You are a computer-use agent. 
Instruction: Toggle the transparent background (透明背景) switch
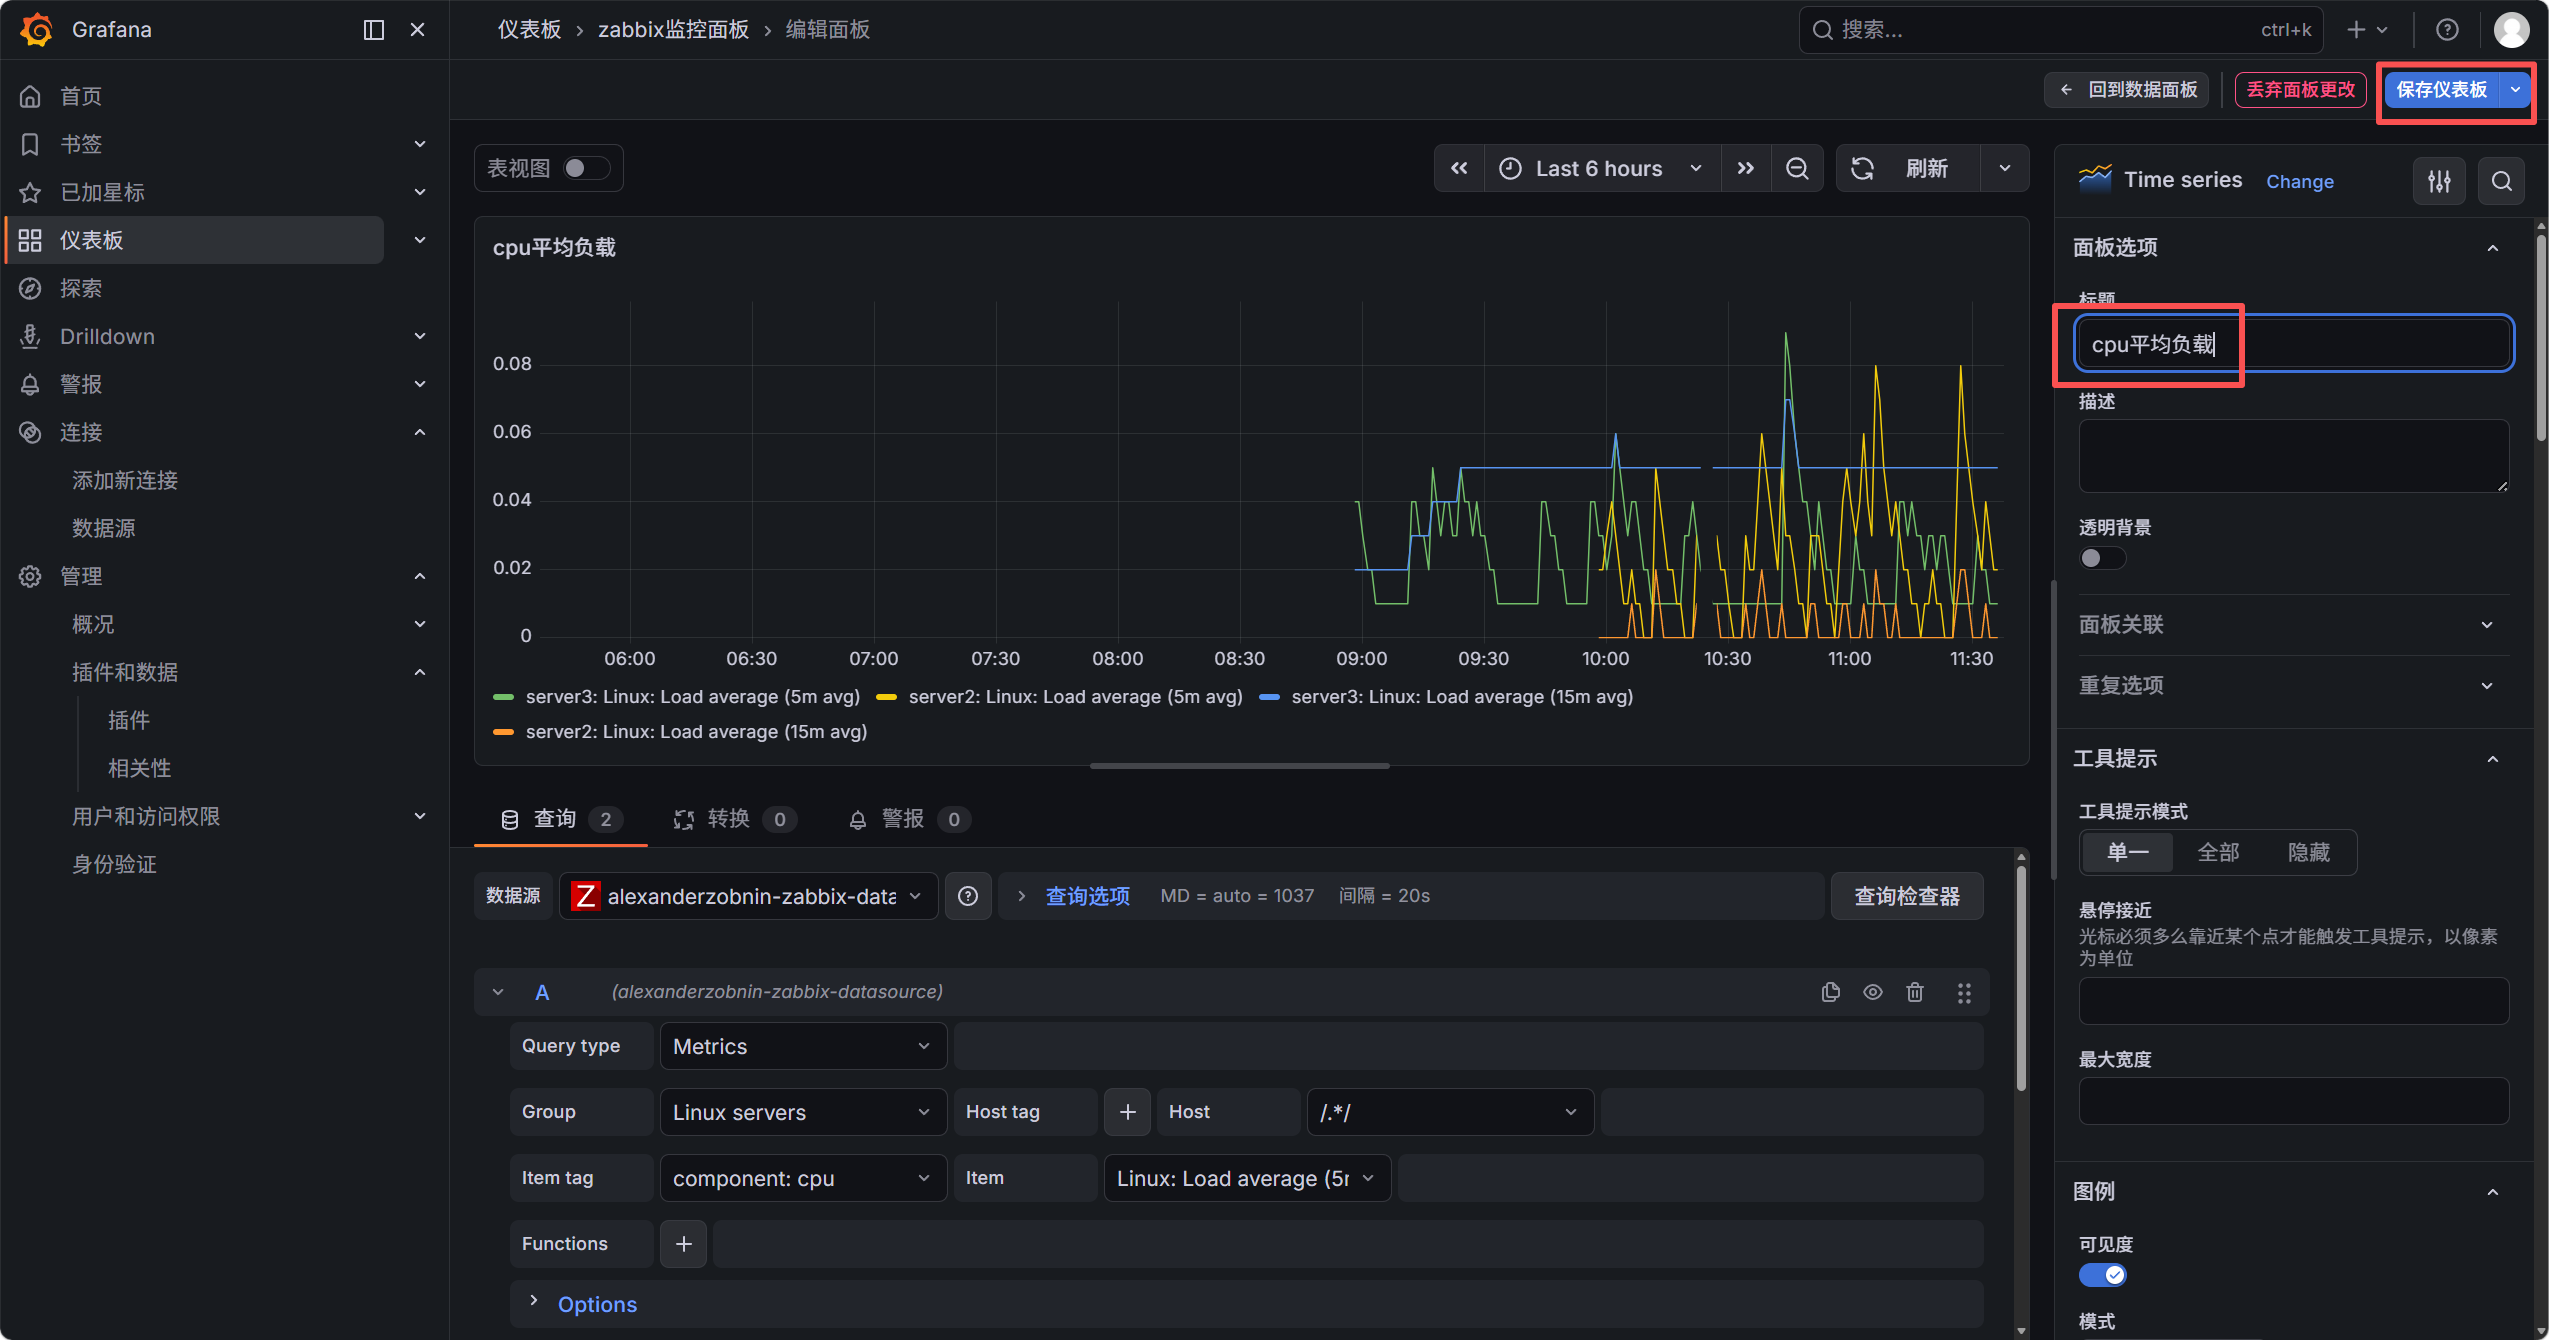(x=2102, y=558)
